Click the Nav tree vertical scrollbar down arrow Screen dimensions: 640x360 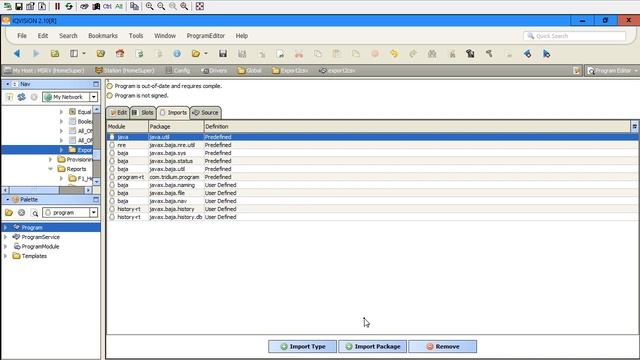click(96, 182)
